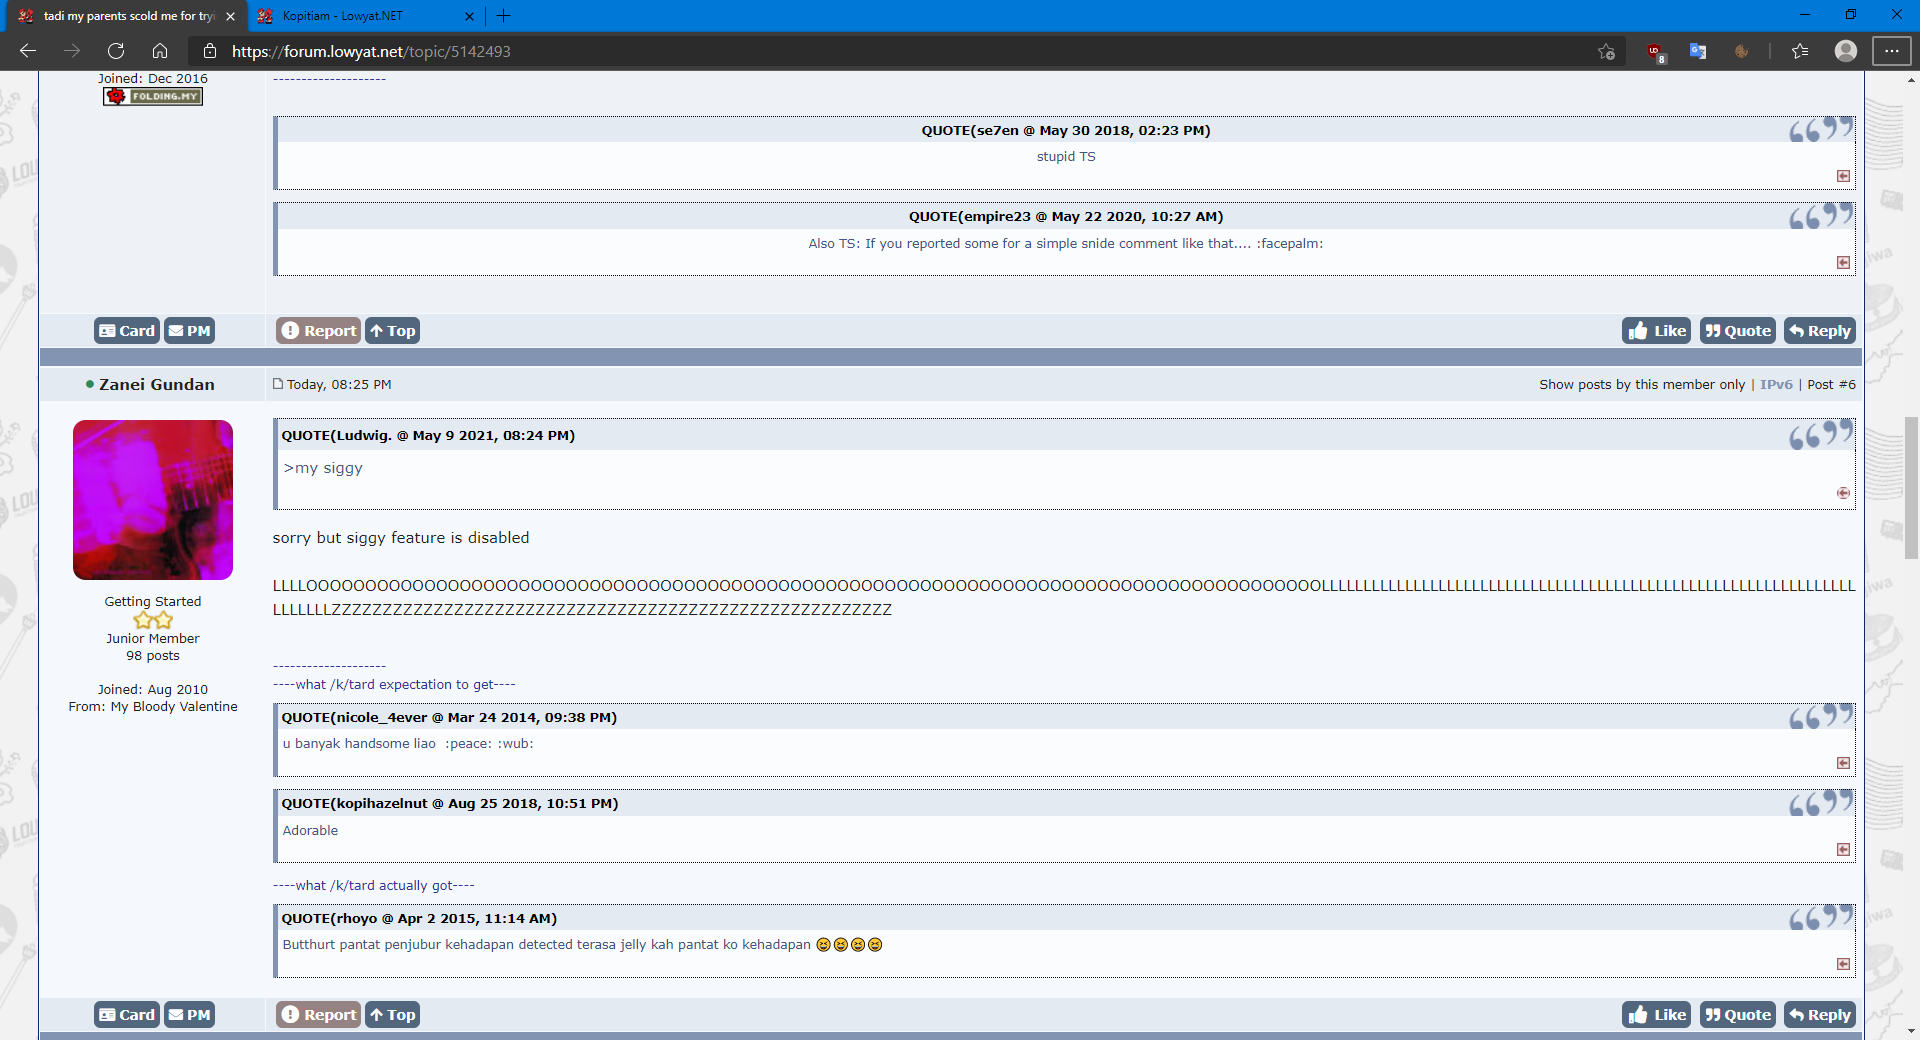Open a new browser tab

pyautogui.click(x=504, y=16)
